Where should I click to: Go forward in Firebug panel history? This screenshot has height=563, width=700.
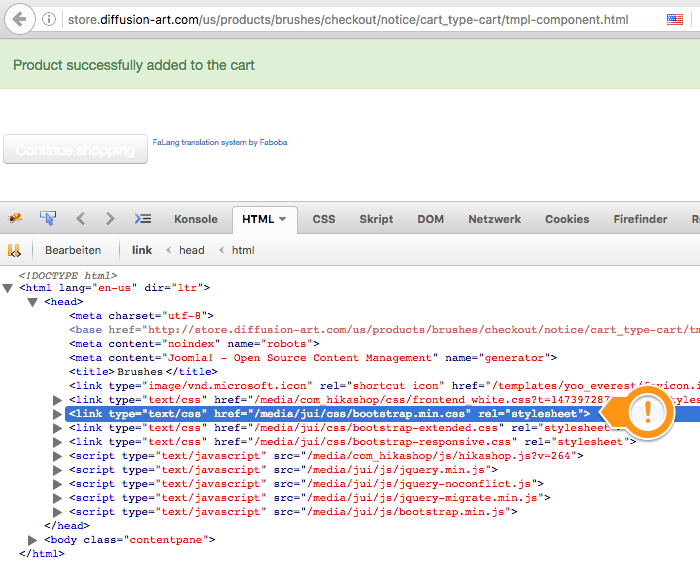point(110,219)
